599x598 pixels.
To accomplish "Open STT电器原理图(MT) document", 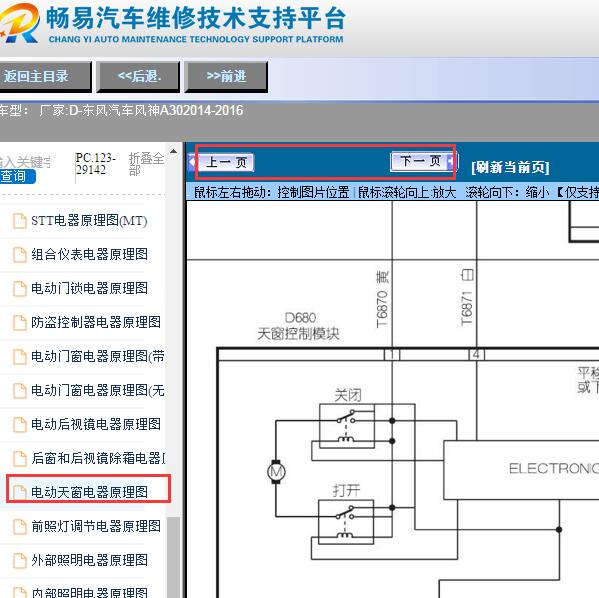I will click(x=89, y=220).
